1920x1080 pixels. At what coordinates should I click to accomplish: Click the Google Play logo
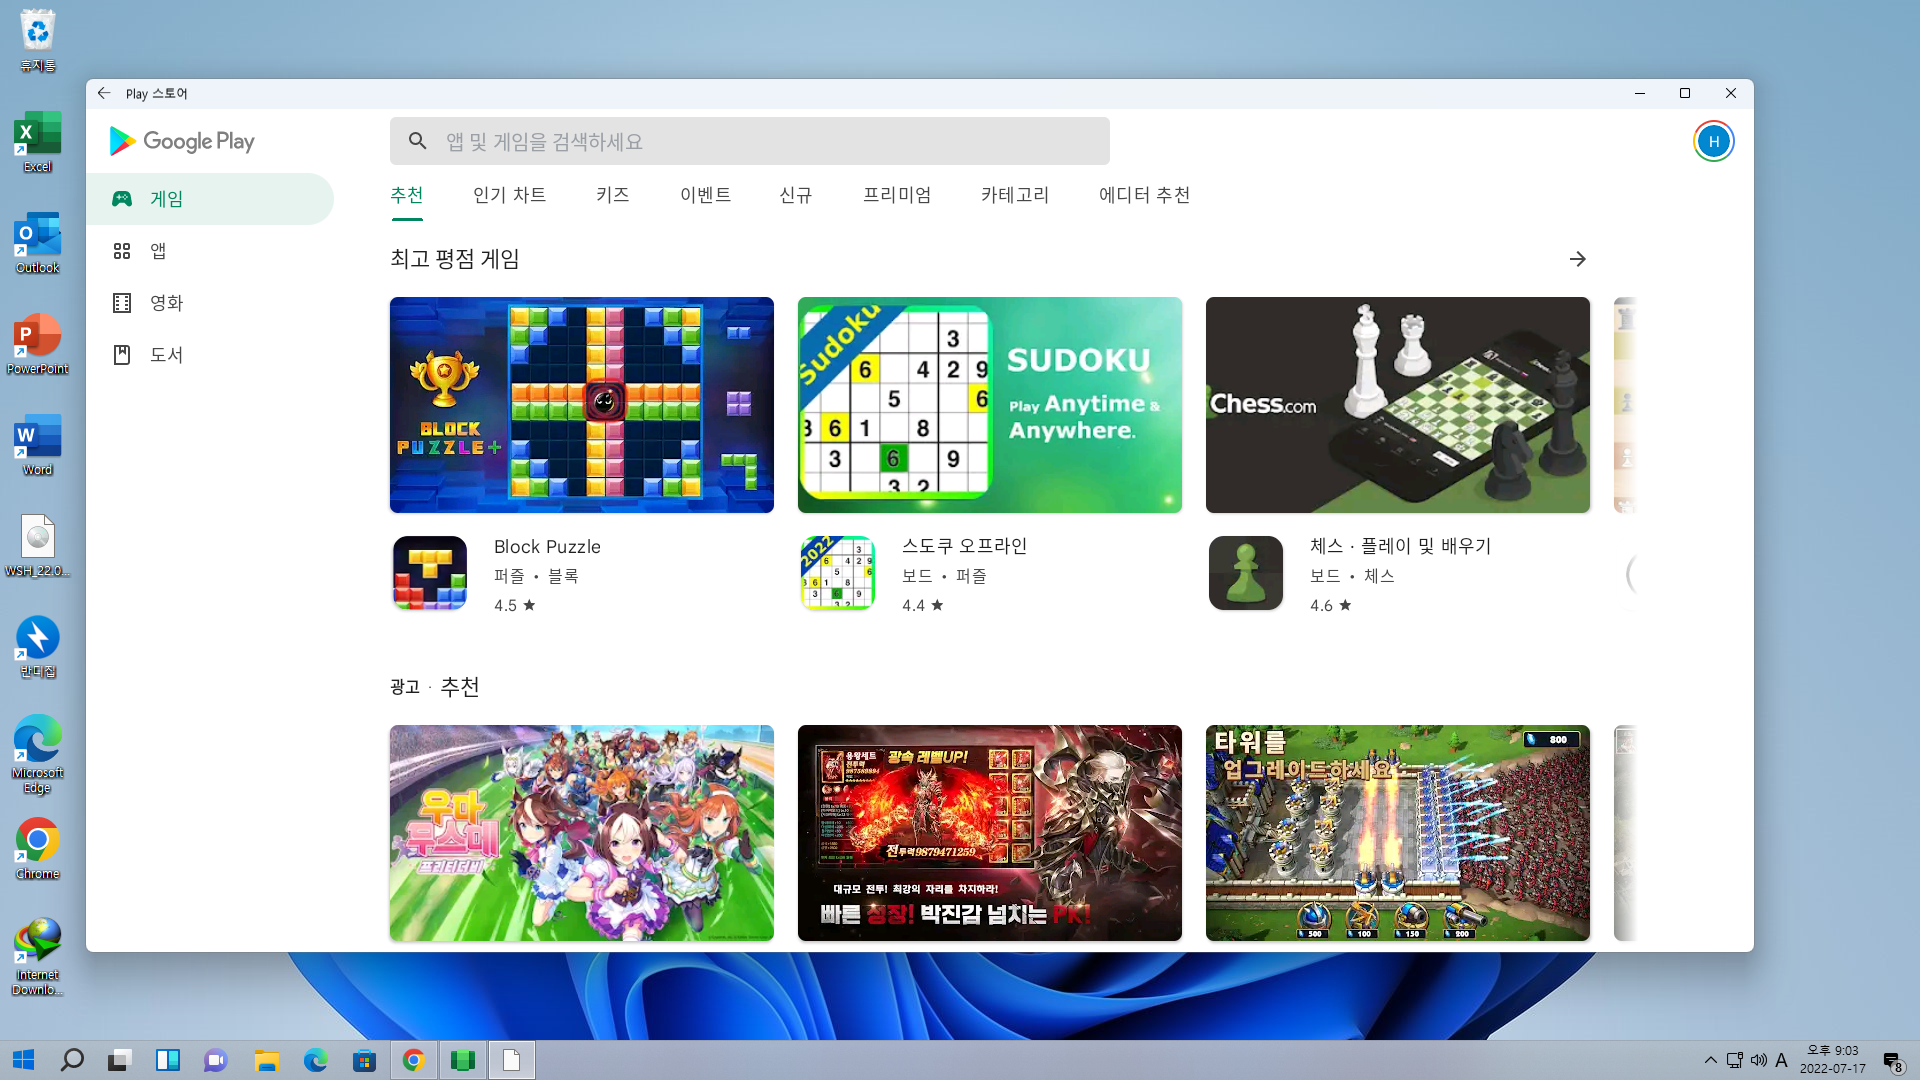coord(182,141)
